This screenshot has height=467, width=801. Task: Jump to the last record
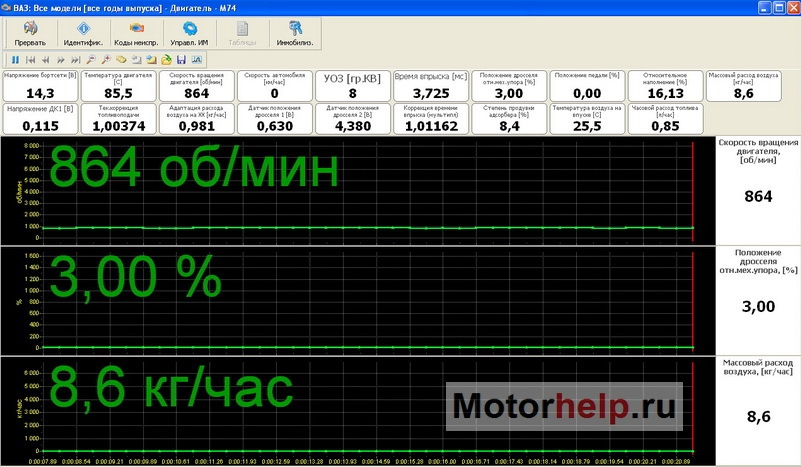[76, 60]
